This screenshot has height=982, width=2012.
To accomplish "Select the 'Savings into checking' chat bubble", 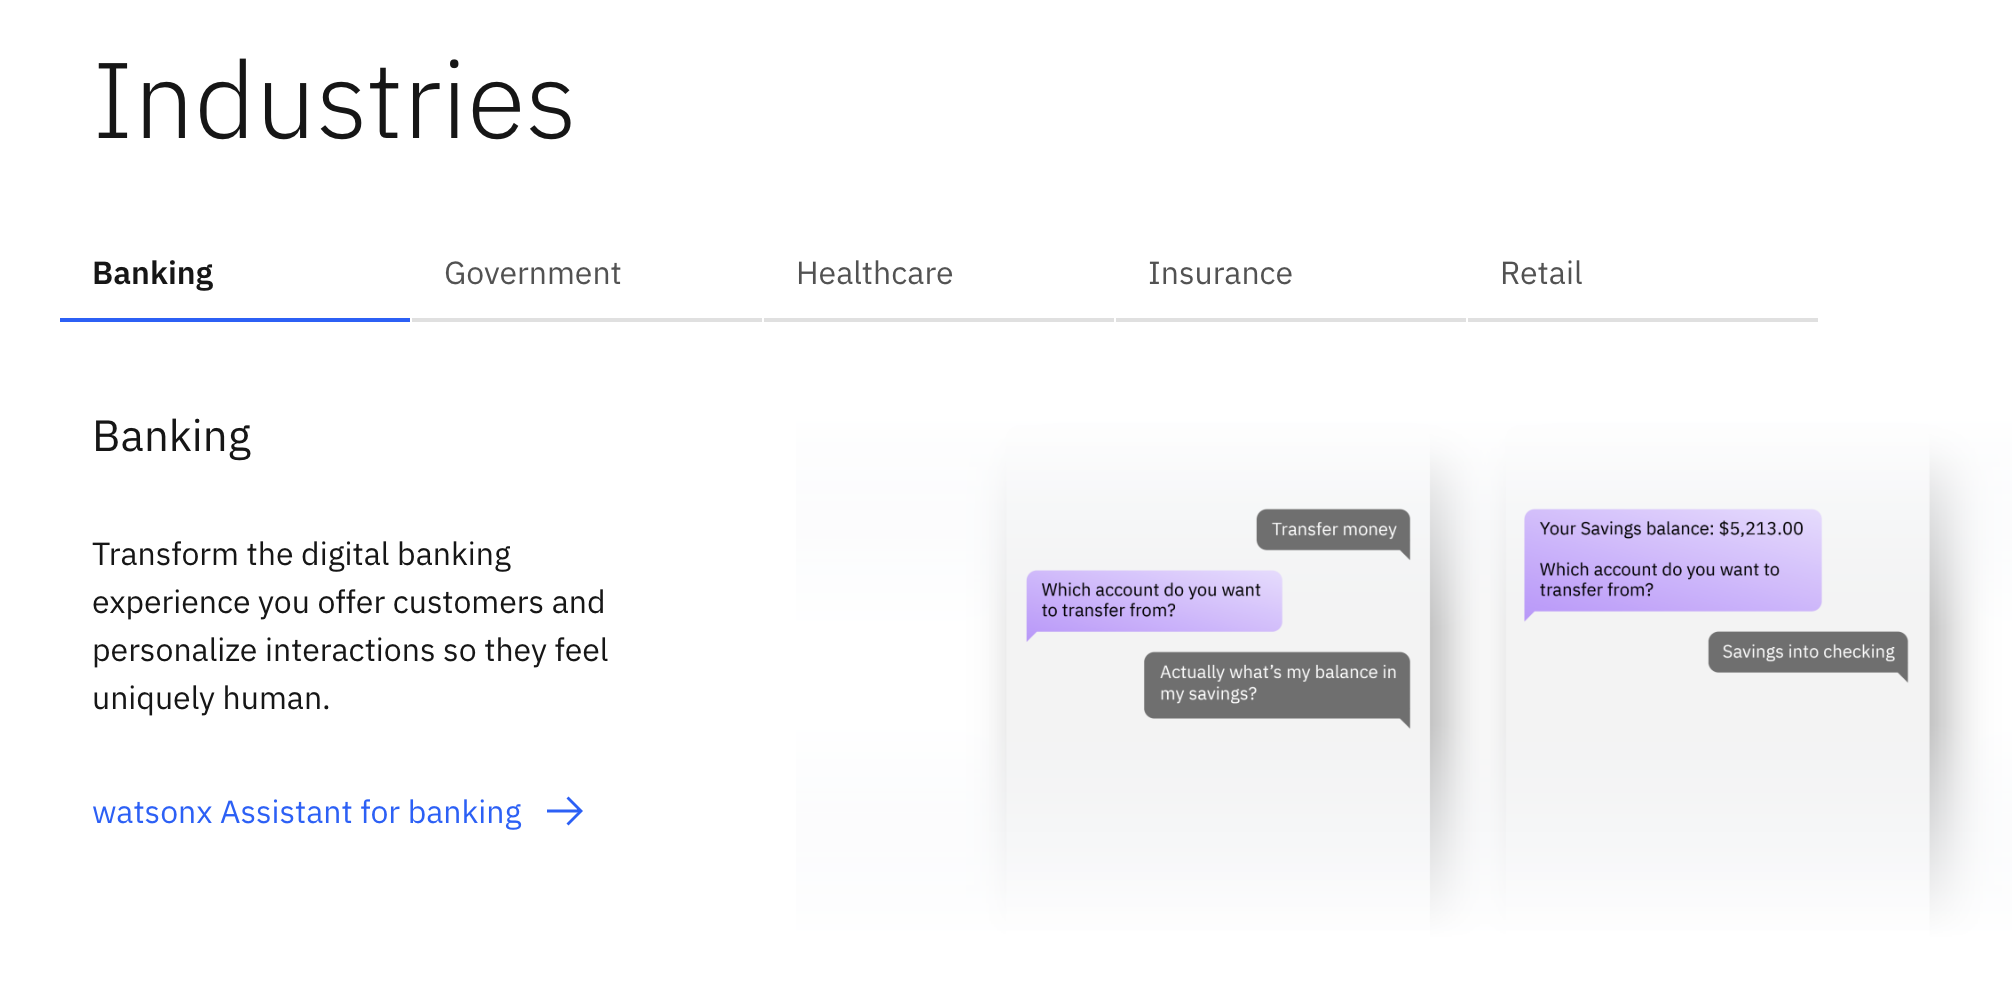I will pos(1806,652).
